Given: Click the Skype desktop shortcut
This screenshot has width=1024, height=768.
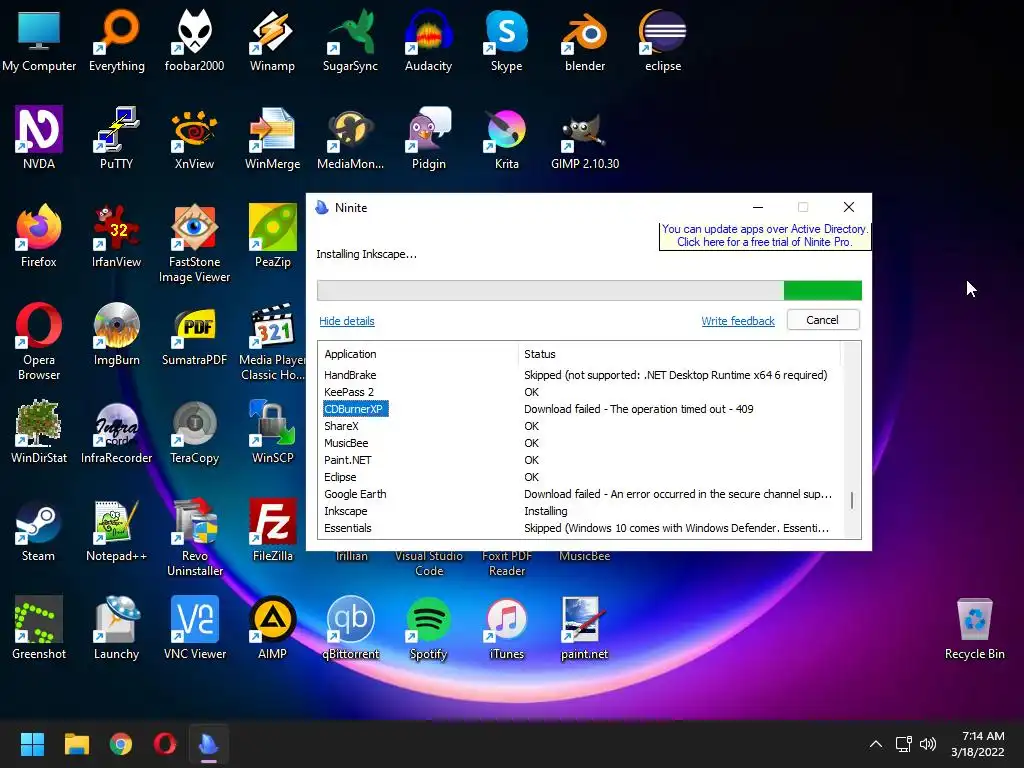Looking at the screenshot, I should pyautogui.click(x=506, y=40).
